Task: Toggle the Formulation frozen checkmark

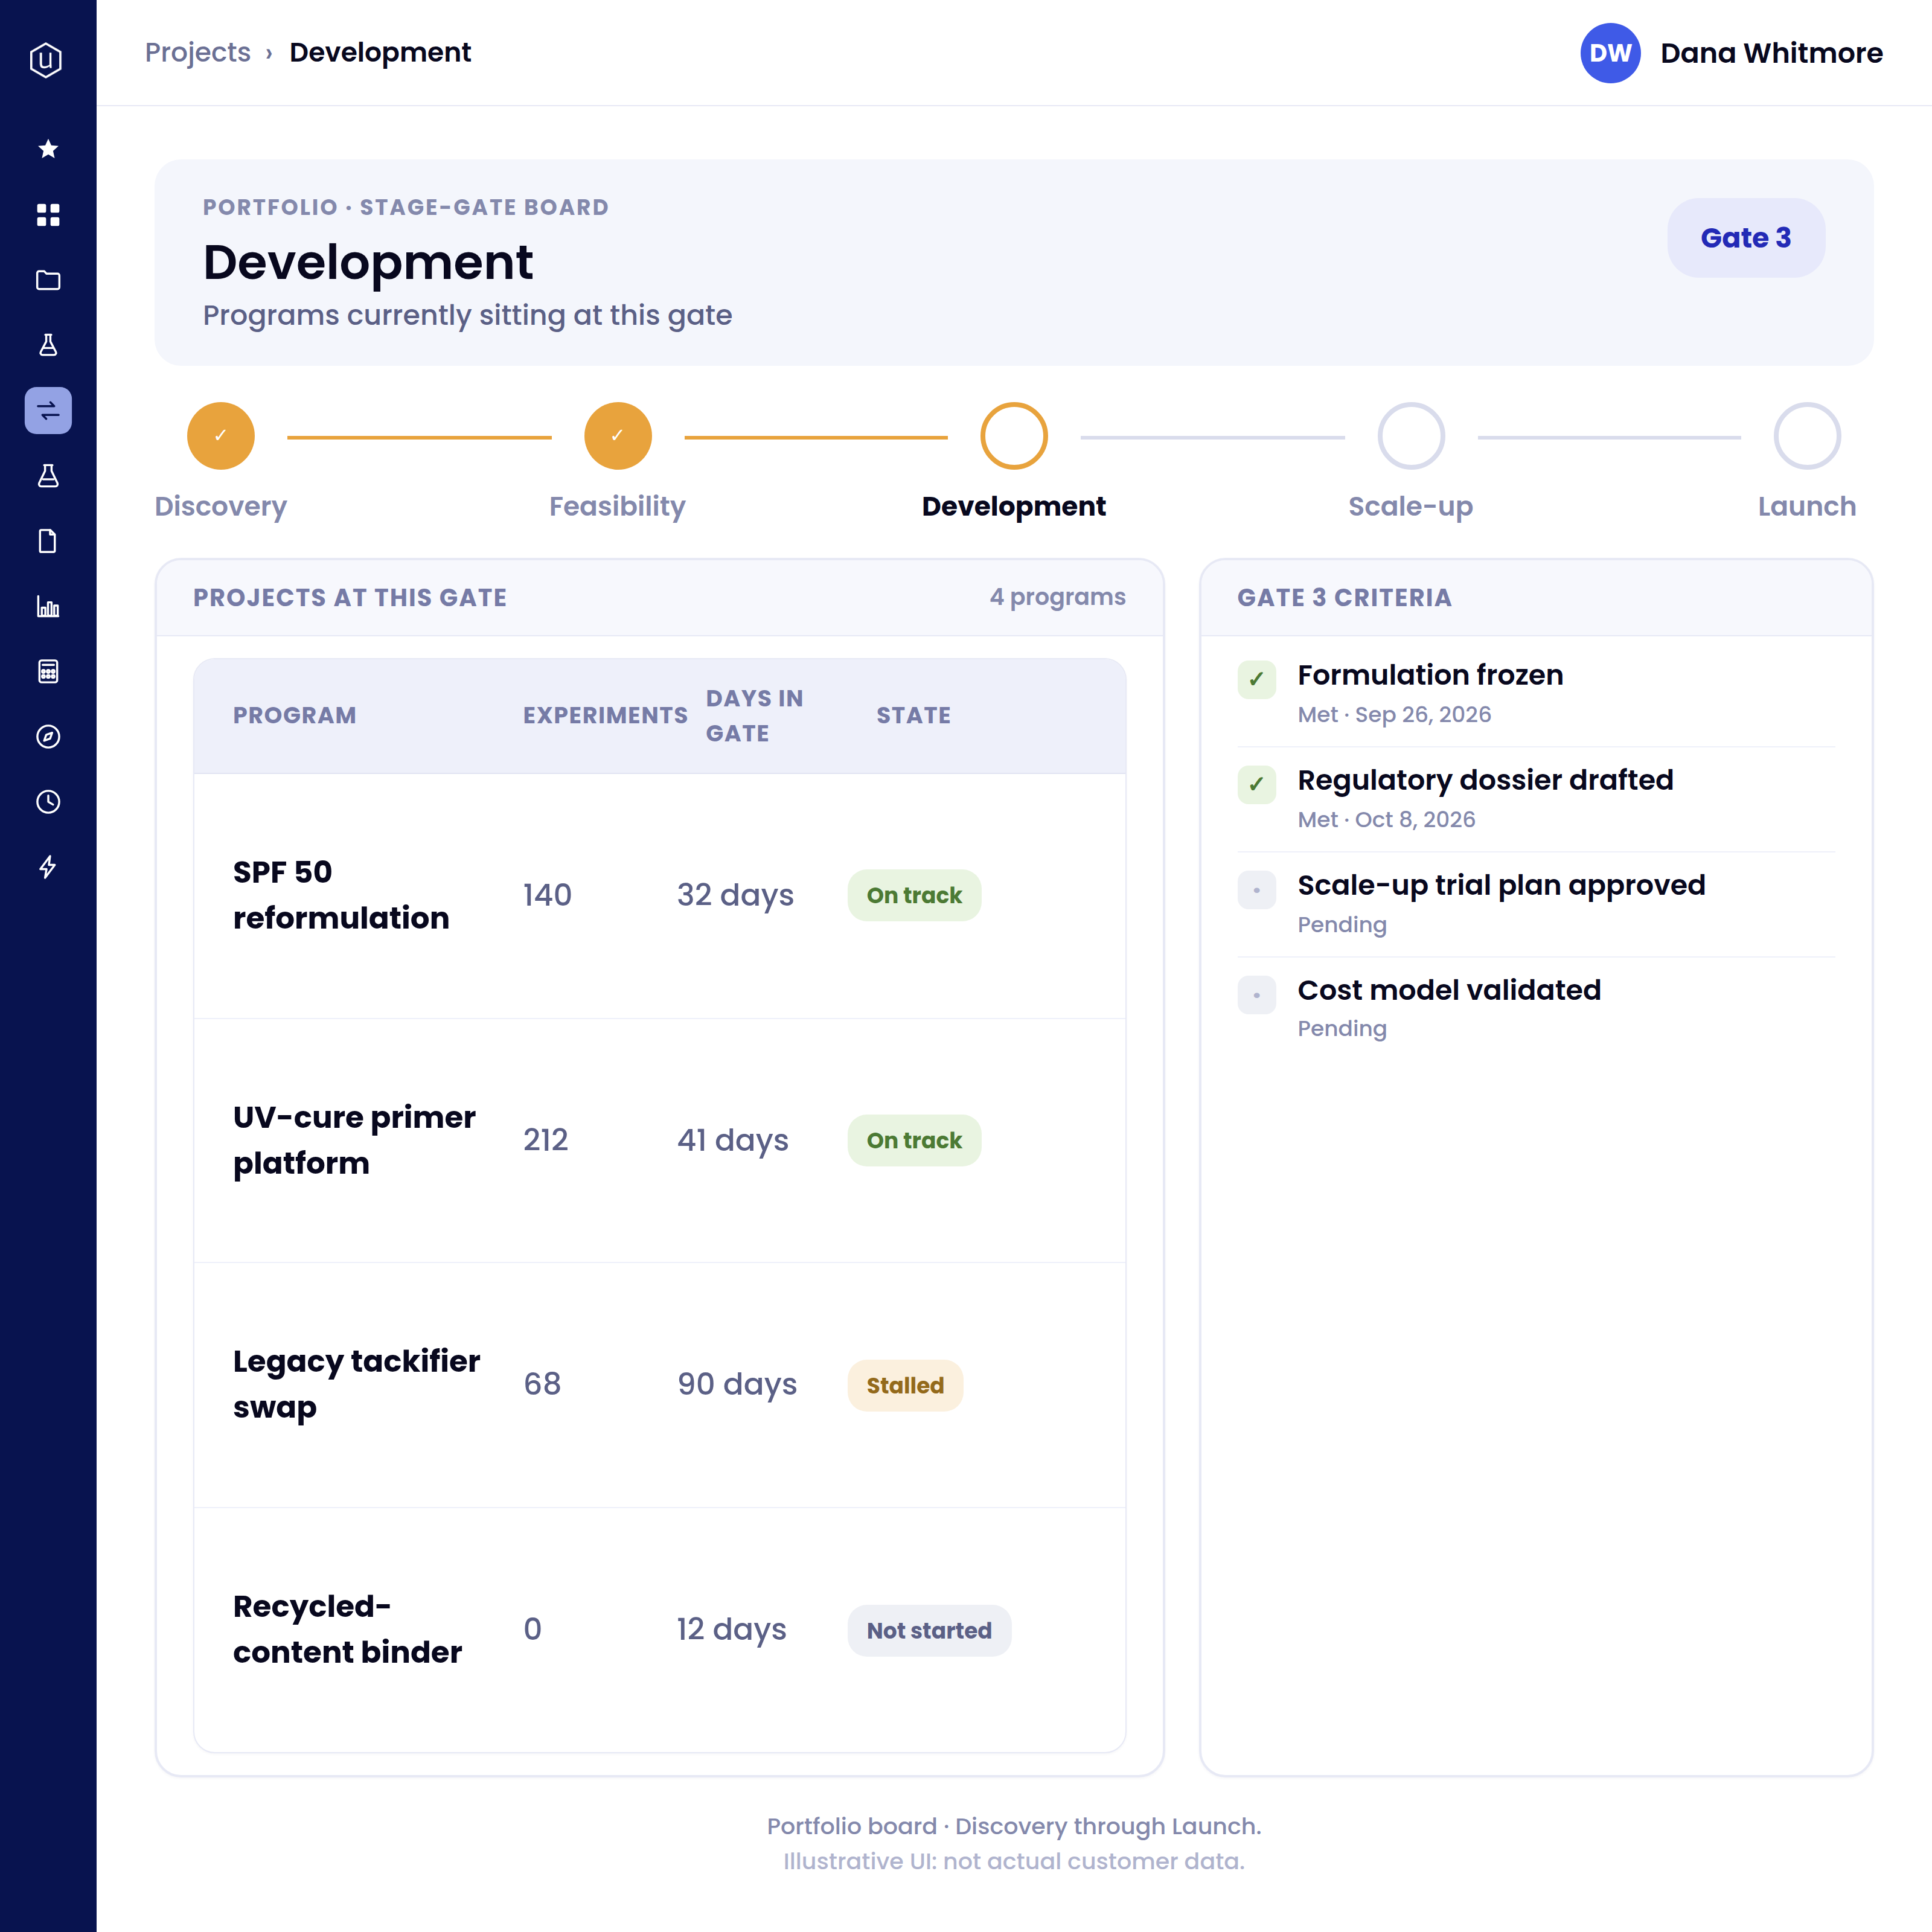Action: (x=1257, y=680)
